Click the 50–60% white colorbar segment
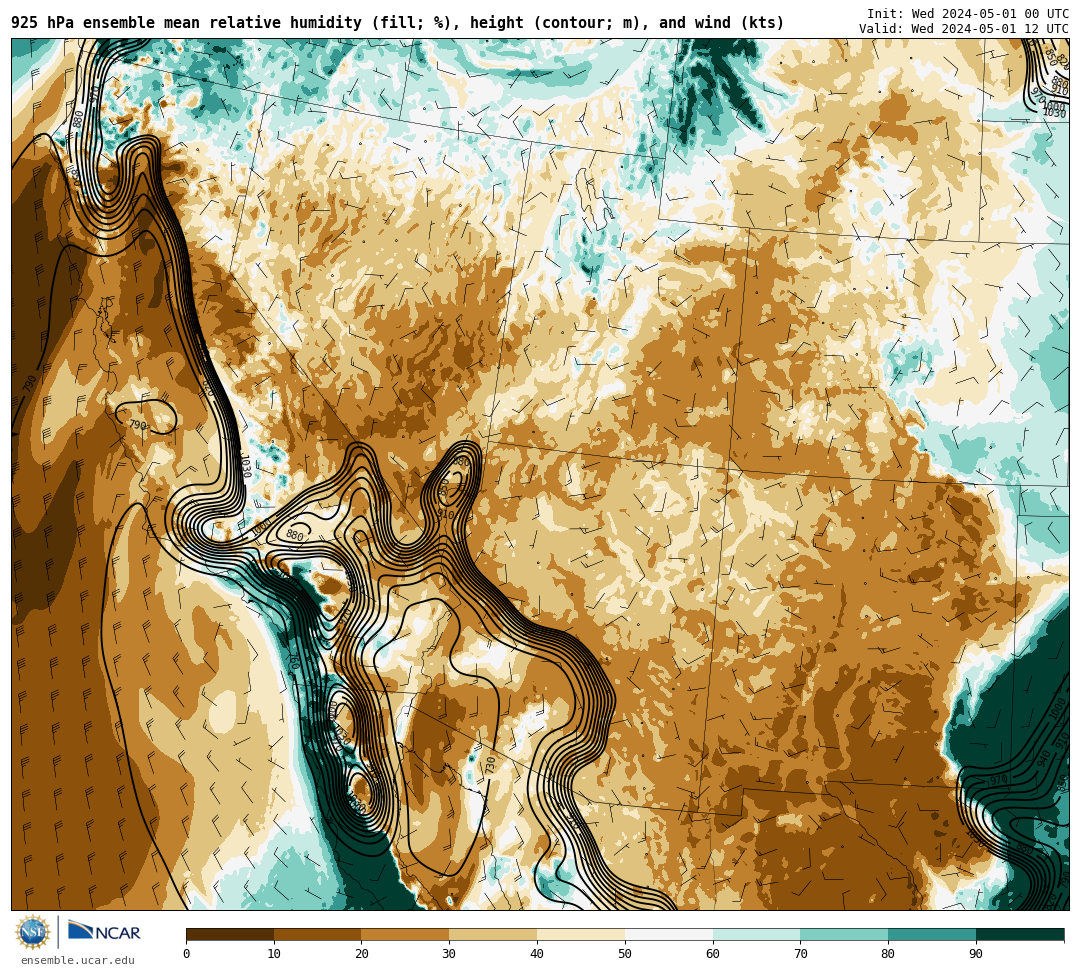Image resolution: width=1080 pixels, height=973 pixels. [669, 934]
